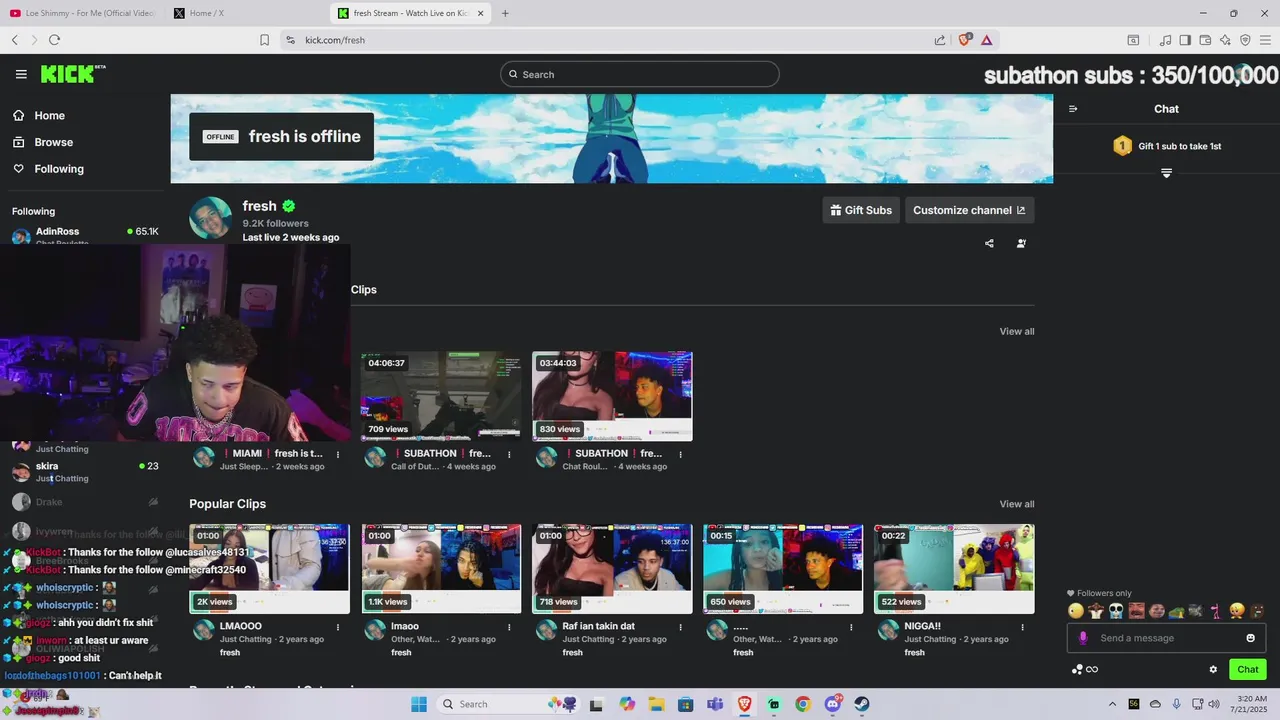The height and width of the screenshot is (720, 1280).
Task: Click the KICK logo in the header
Action: point(72,74)
